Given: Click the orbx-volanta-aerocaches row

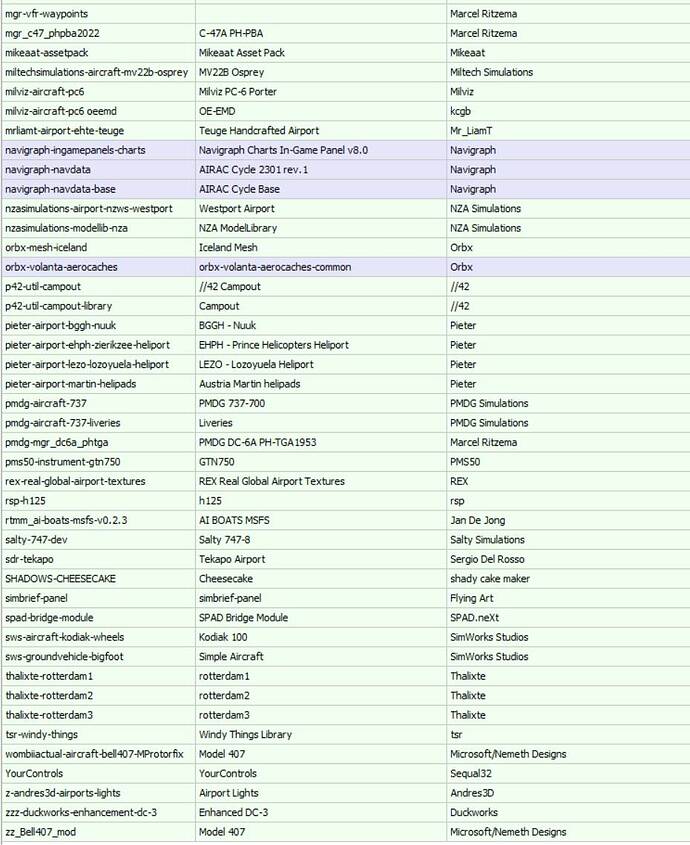Looking at the screenshot, I should [x=345, y=267].
